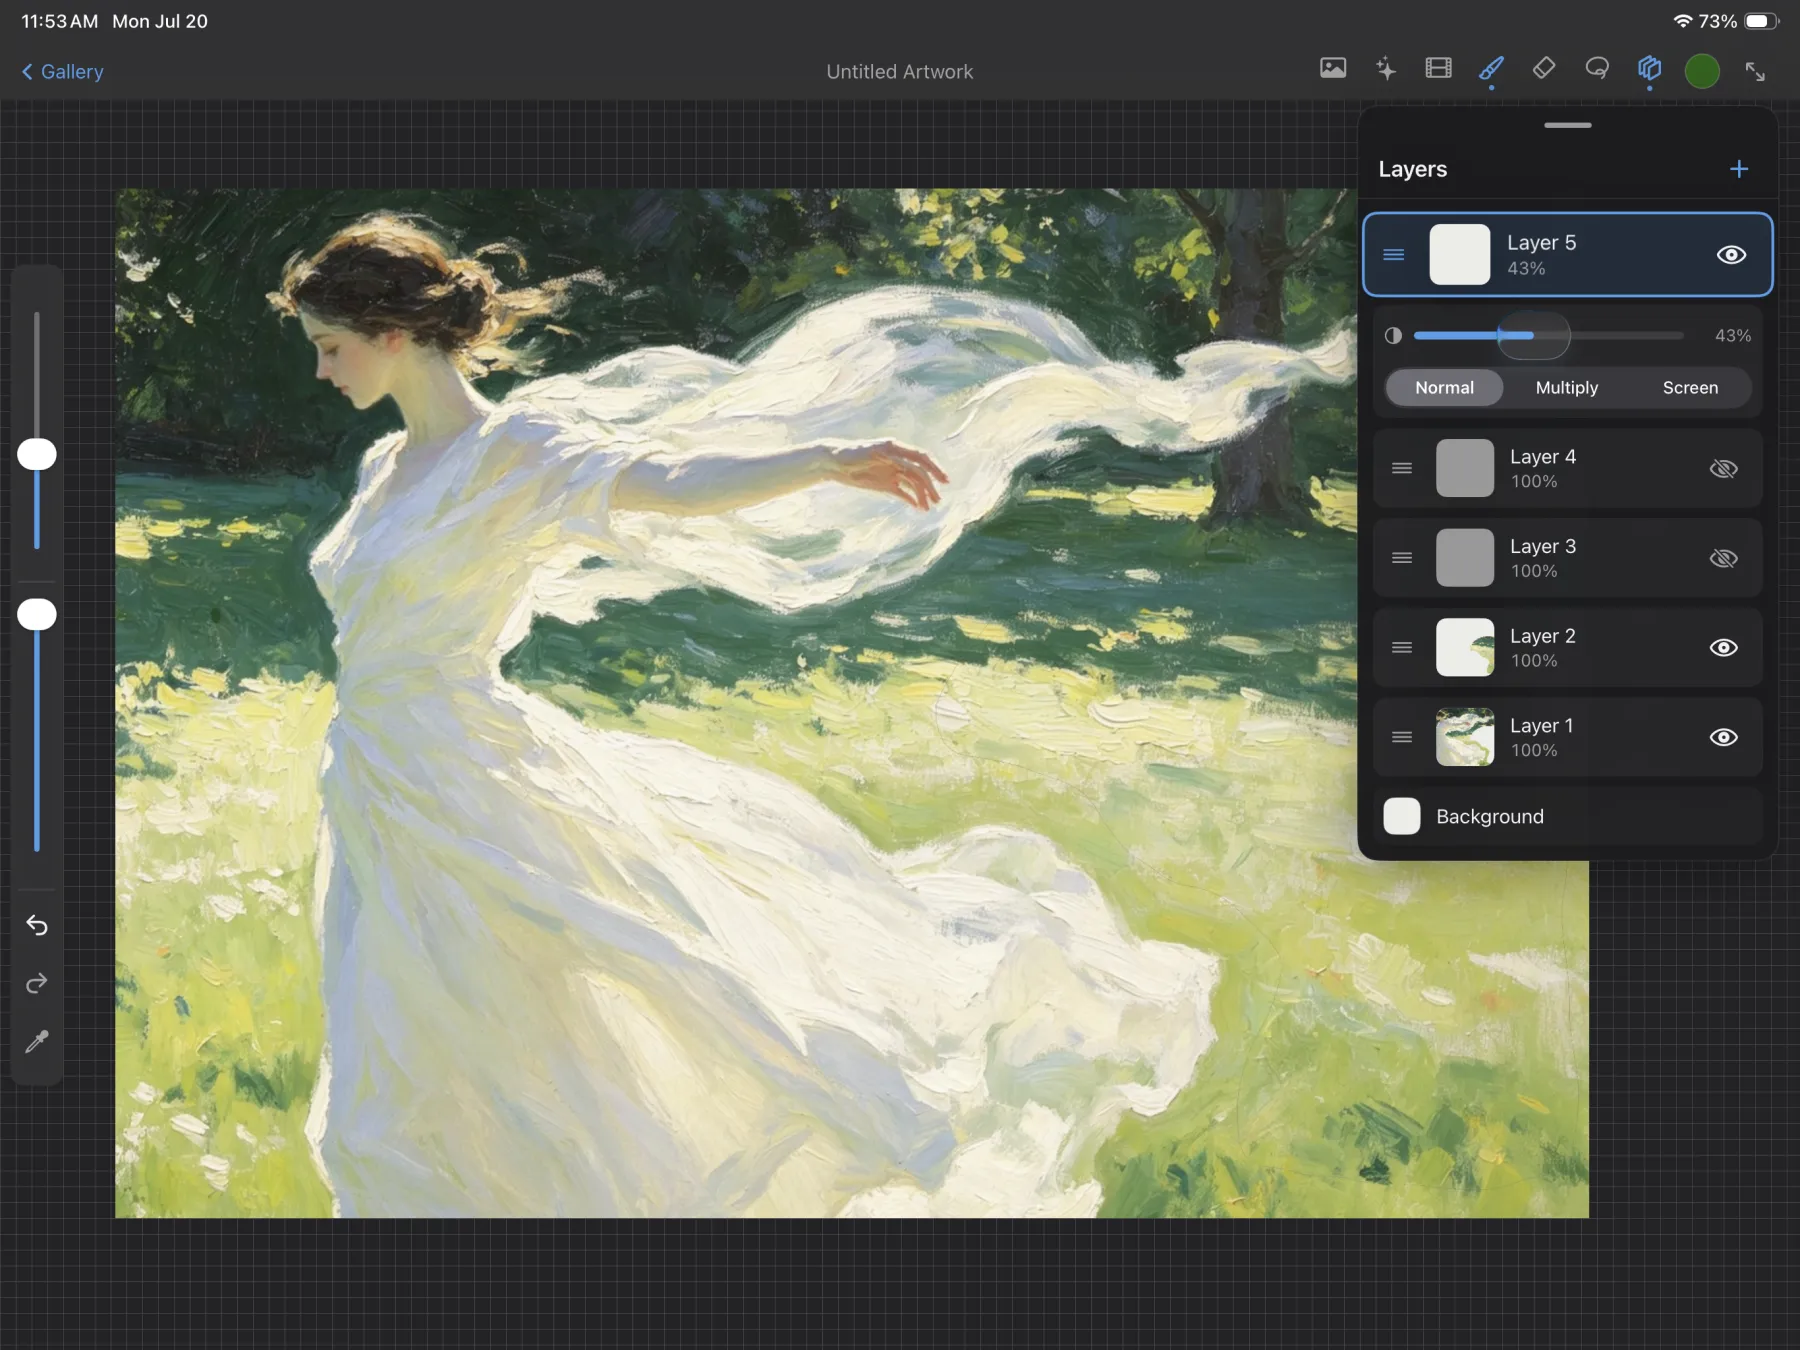The image size is (1800, 1350).
Task: Activate the eyedropper tool
Action: click(37, 1042)
